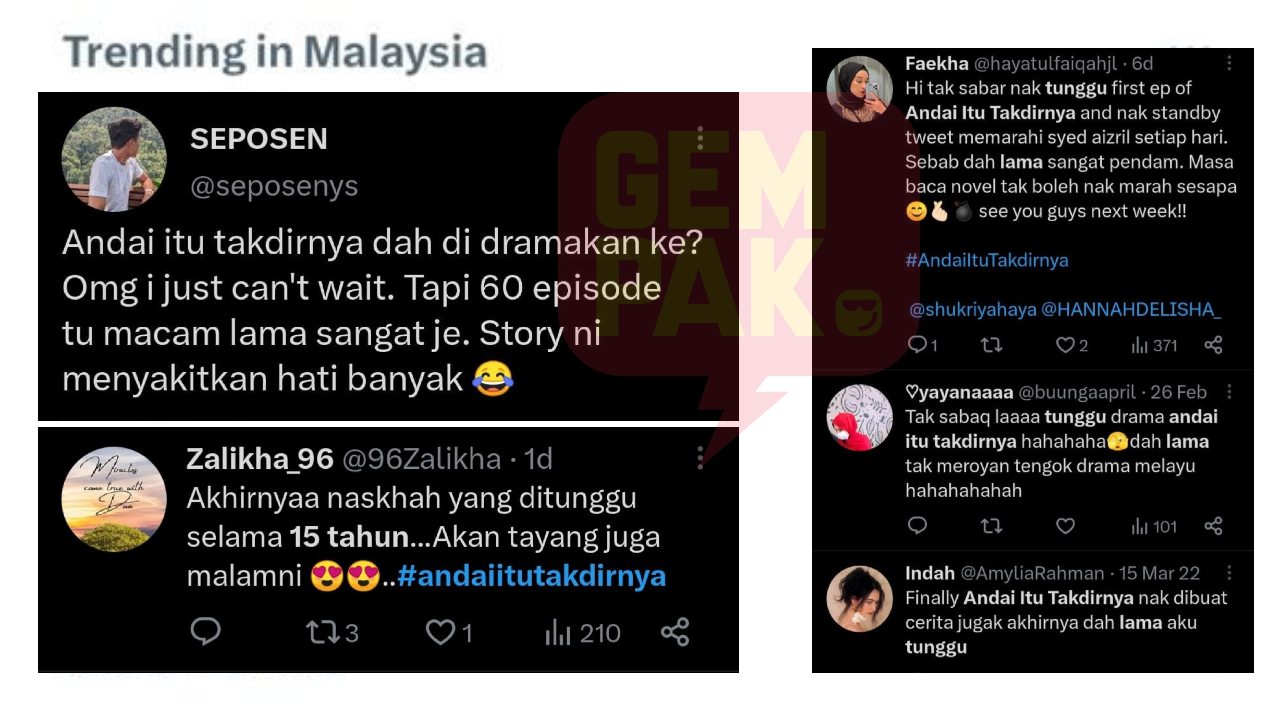The height and width of the screenshot is (720, 1280).
Task: Open Indah's profile avatar
Action: pyautogui.click(x=859, y=599)
